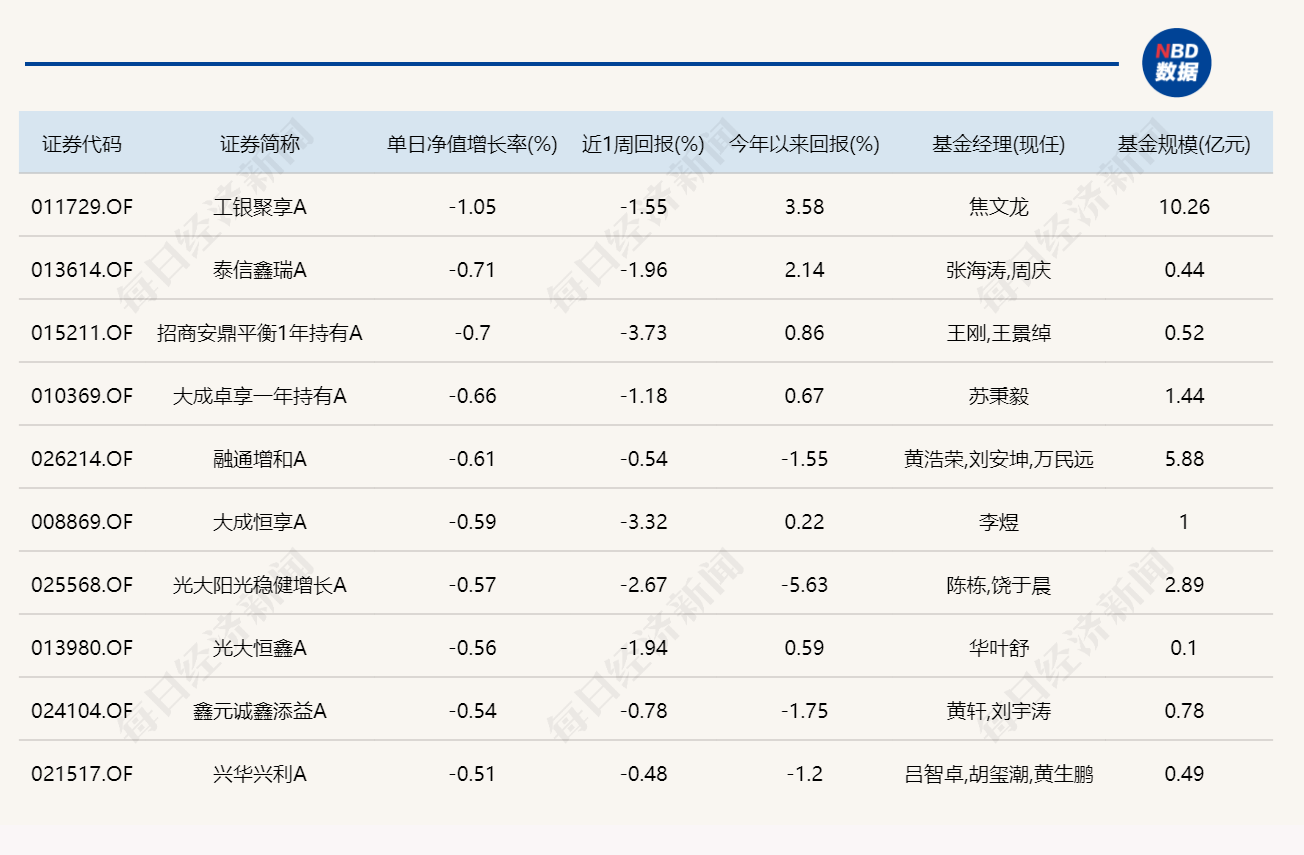Click the NBD数据 logo badge
The height and width of the screenshot is (855, 1304).
(1177, 62)
